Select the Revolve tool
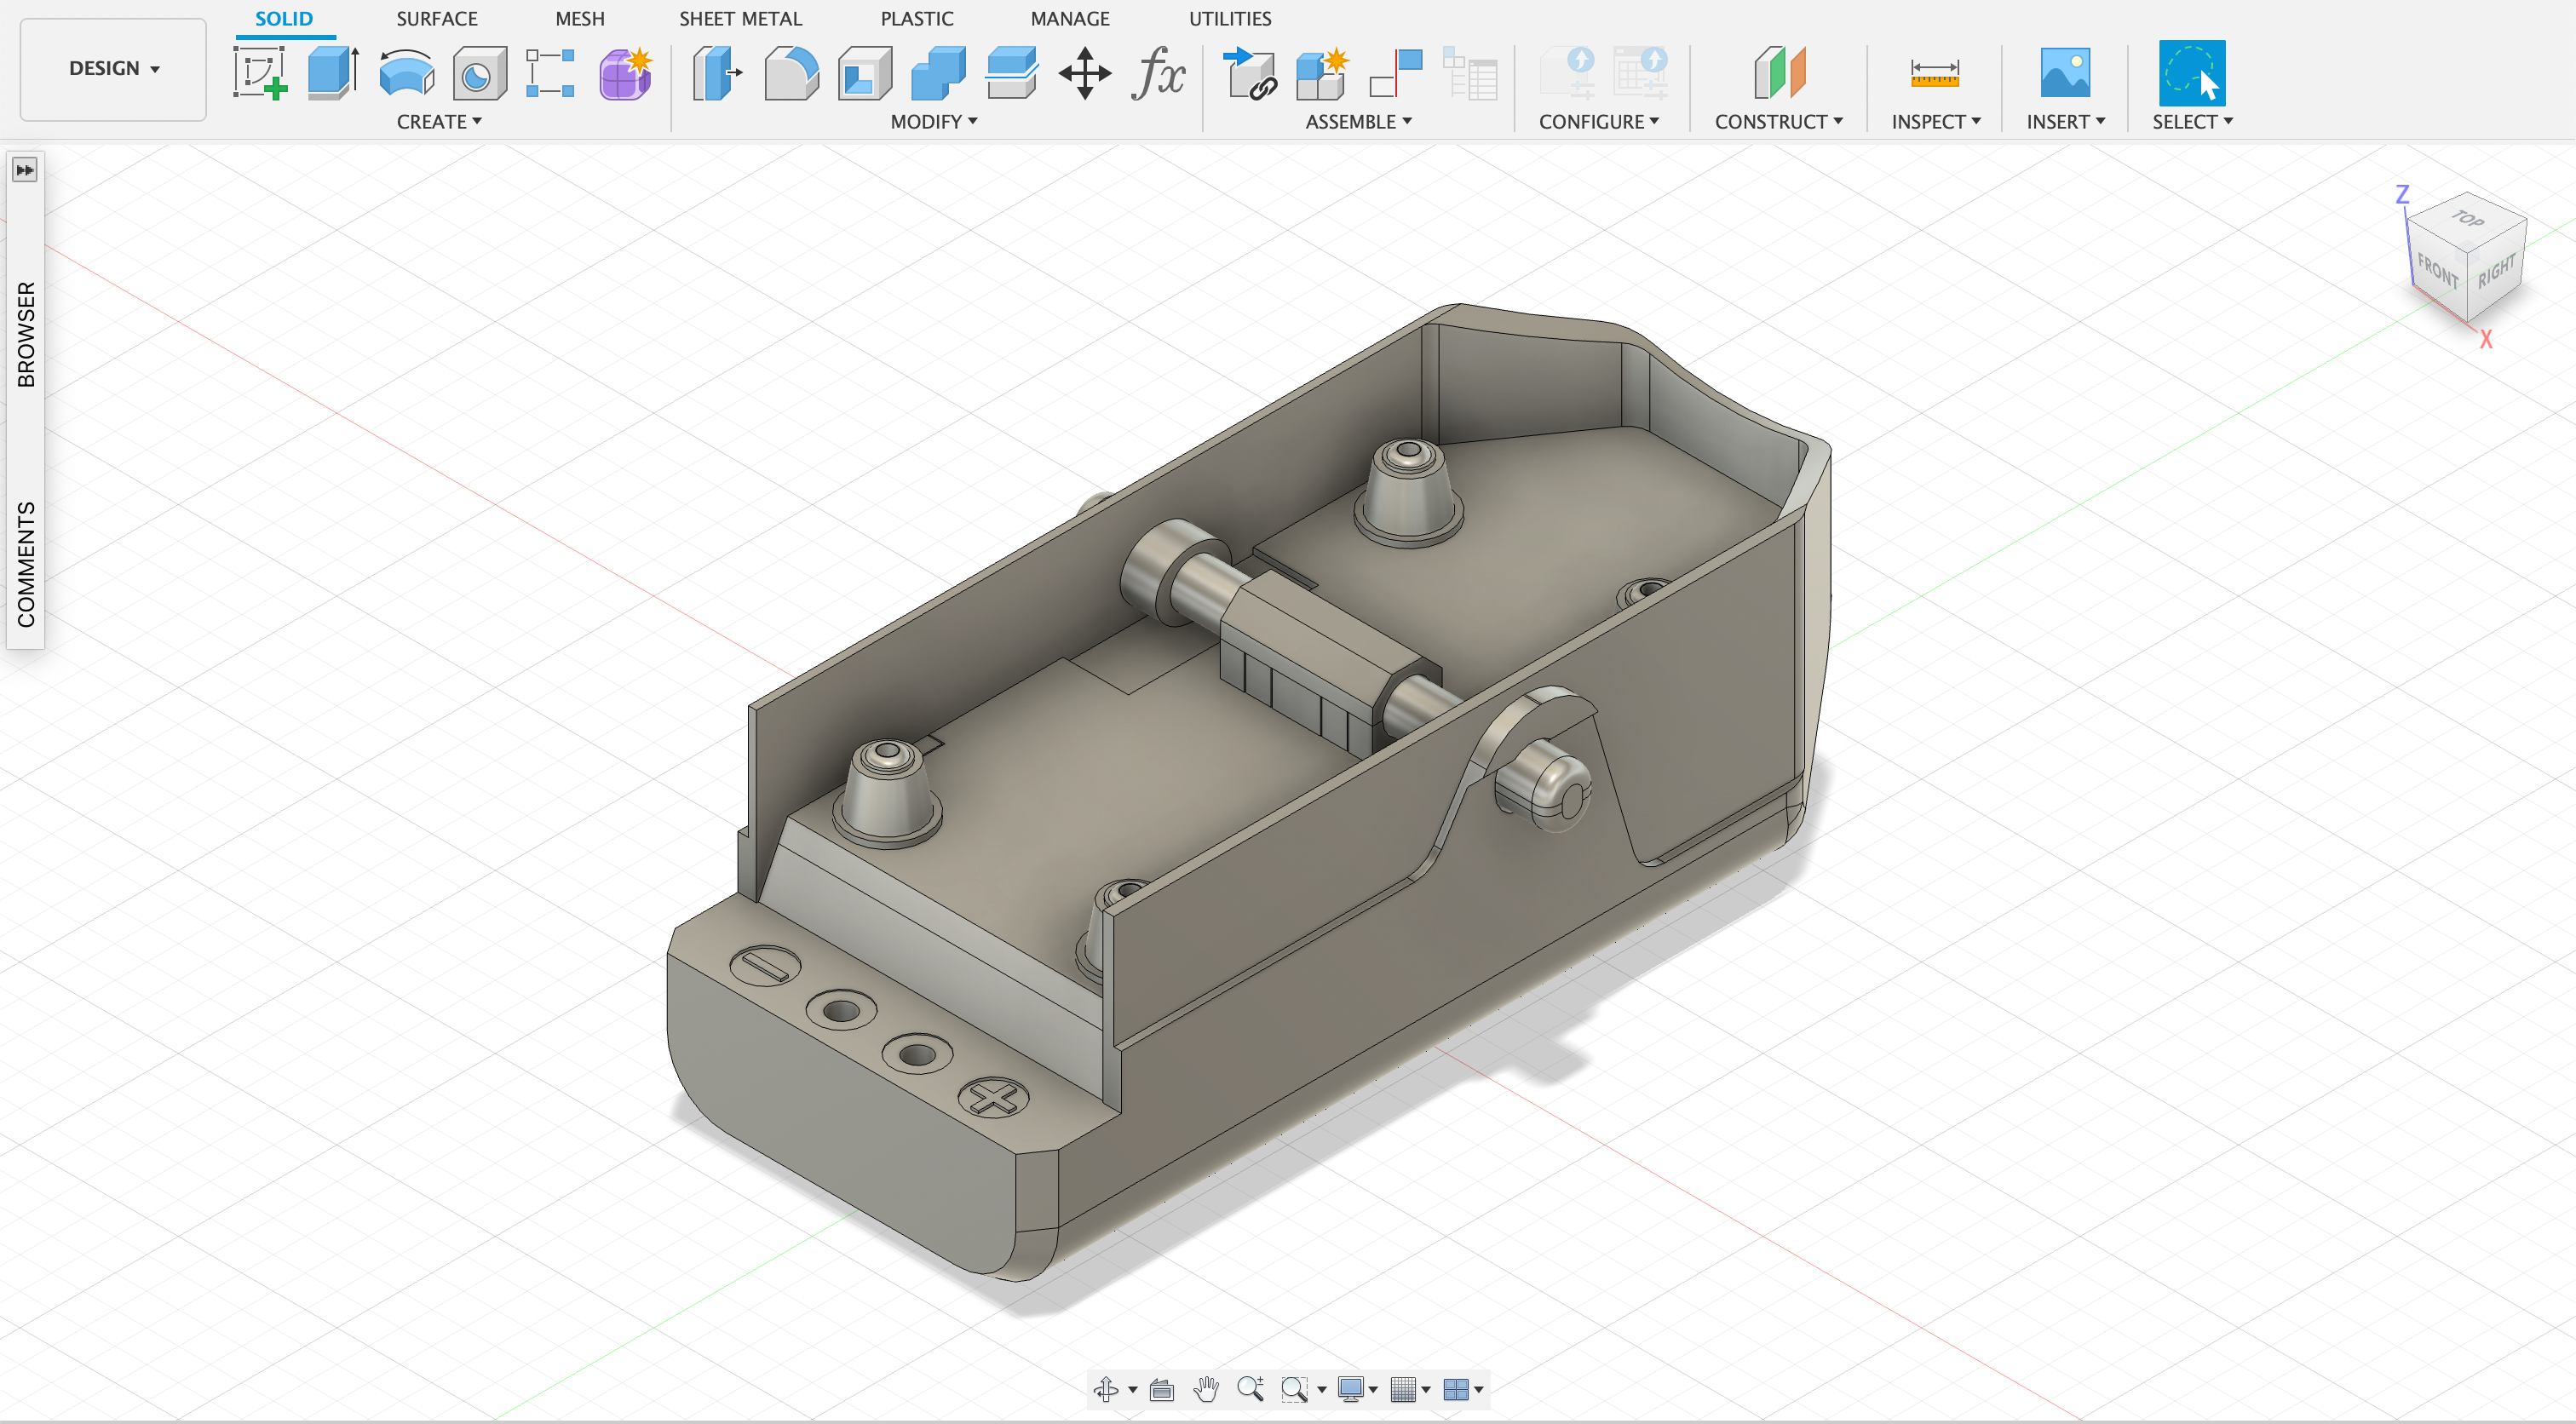 coord(406,73)
